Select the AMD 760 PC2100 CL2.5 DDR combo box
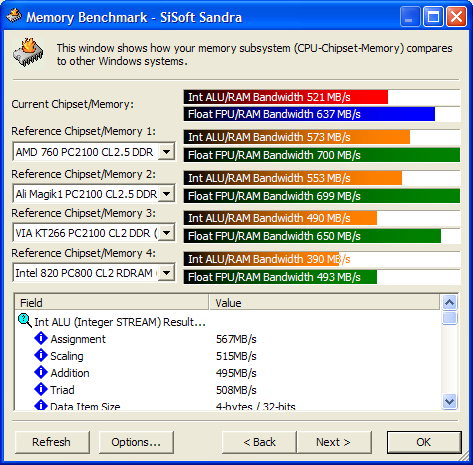This screenshot has width=473, height=465. (x=94, y=152)
